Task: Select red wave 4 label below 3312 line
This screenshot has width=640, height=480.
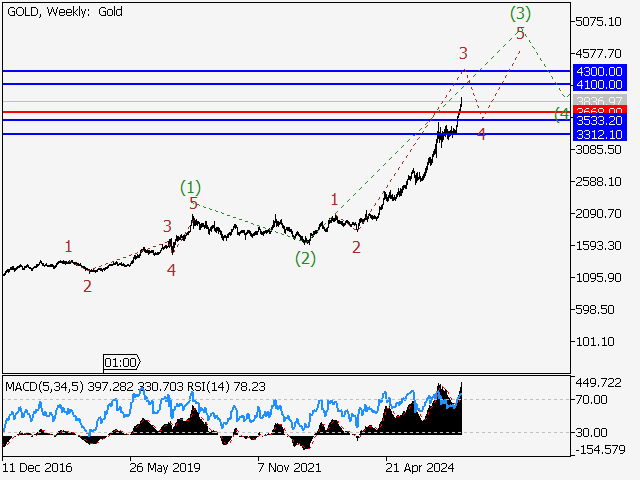Action: pyautogui.click(x=482, y=134)
